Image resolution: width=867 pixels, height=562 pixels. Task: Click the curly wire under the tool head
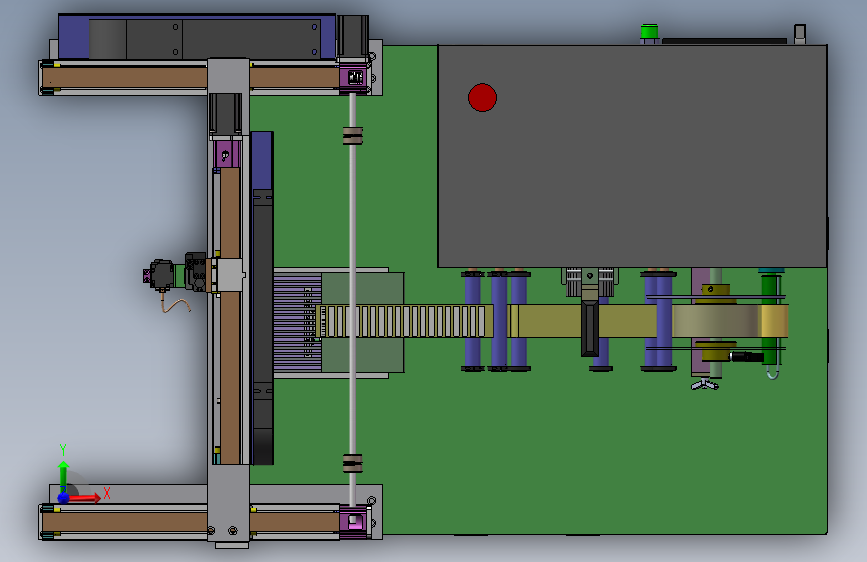[x=175, y=304]
